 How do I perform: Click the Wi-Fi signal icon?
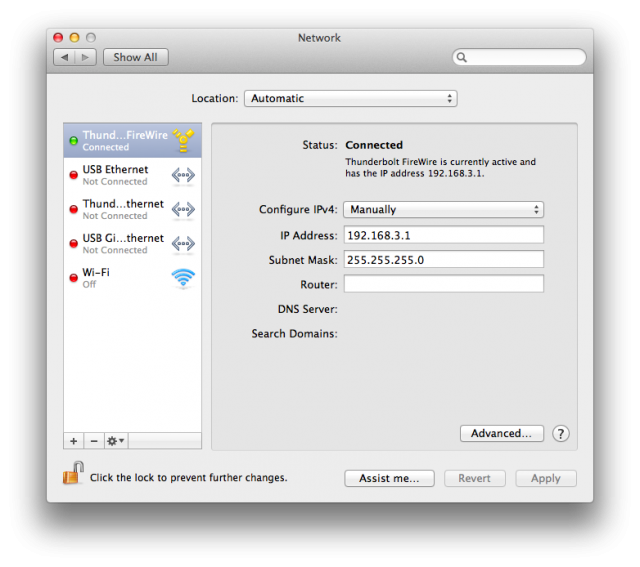pos(183,278)
